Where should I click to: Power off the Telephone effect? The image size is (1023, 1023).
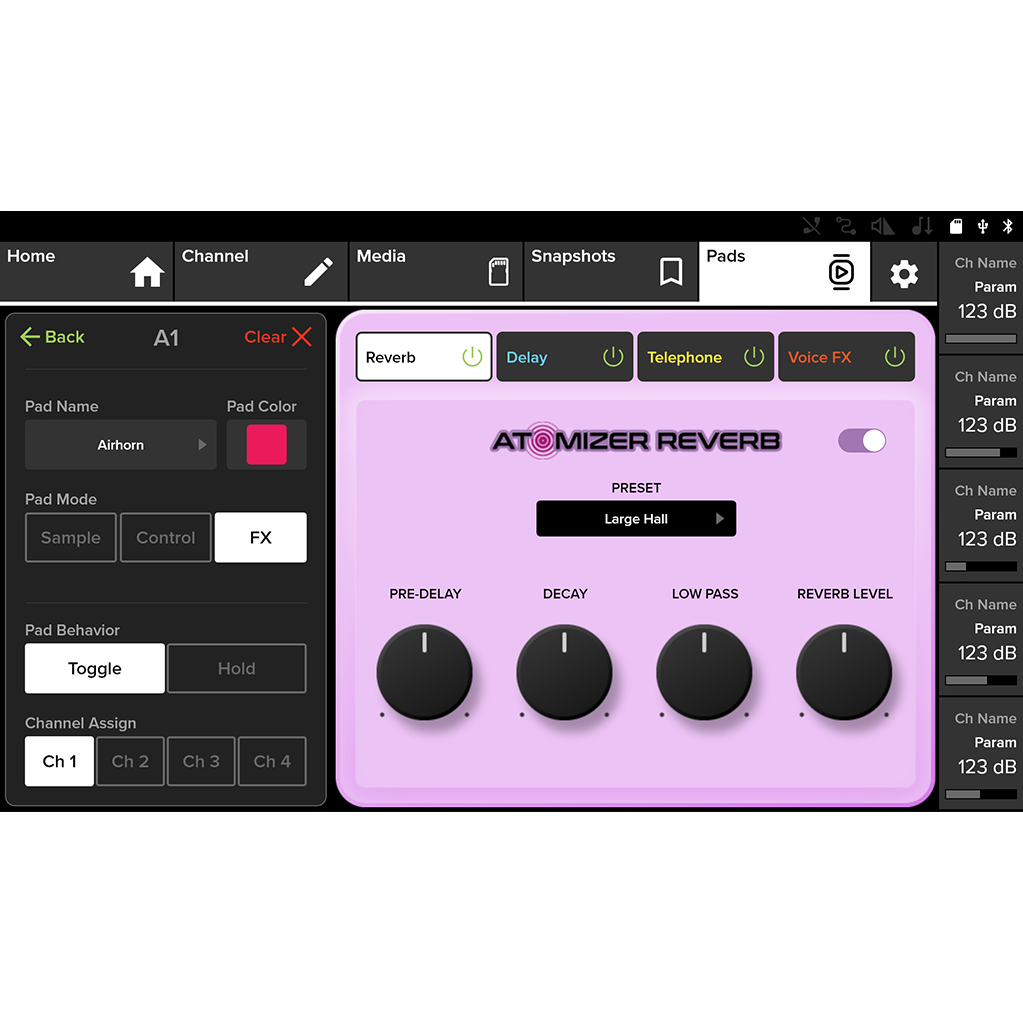pos(755,356)
